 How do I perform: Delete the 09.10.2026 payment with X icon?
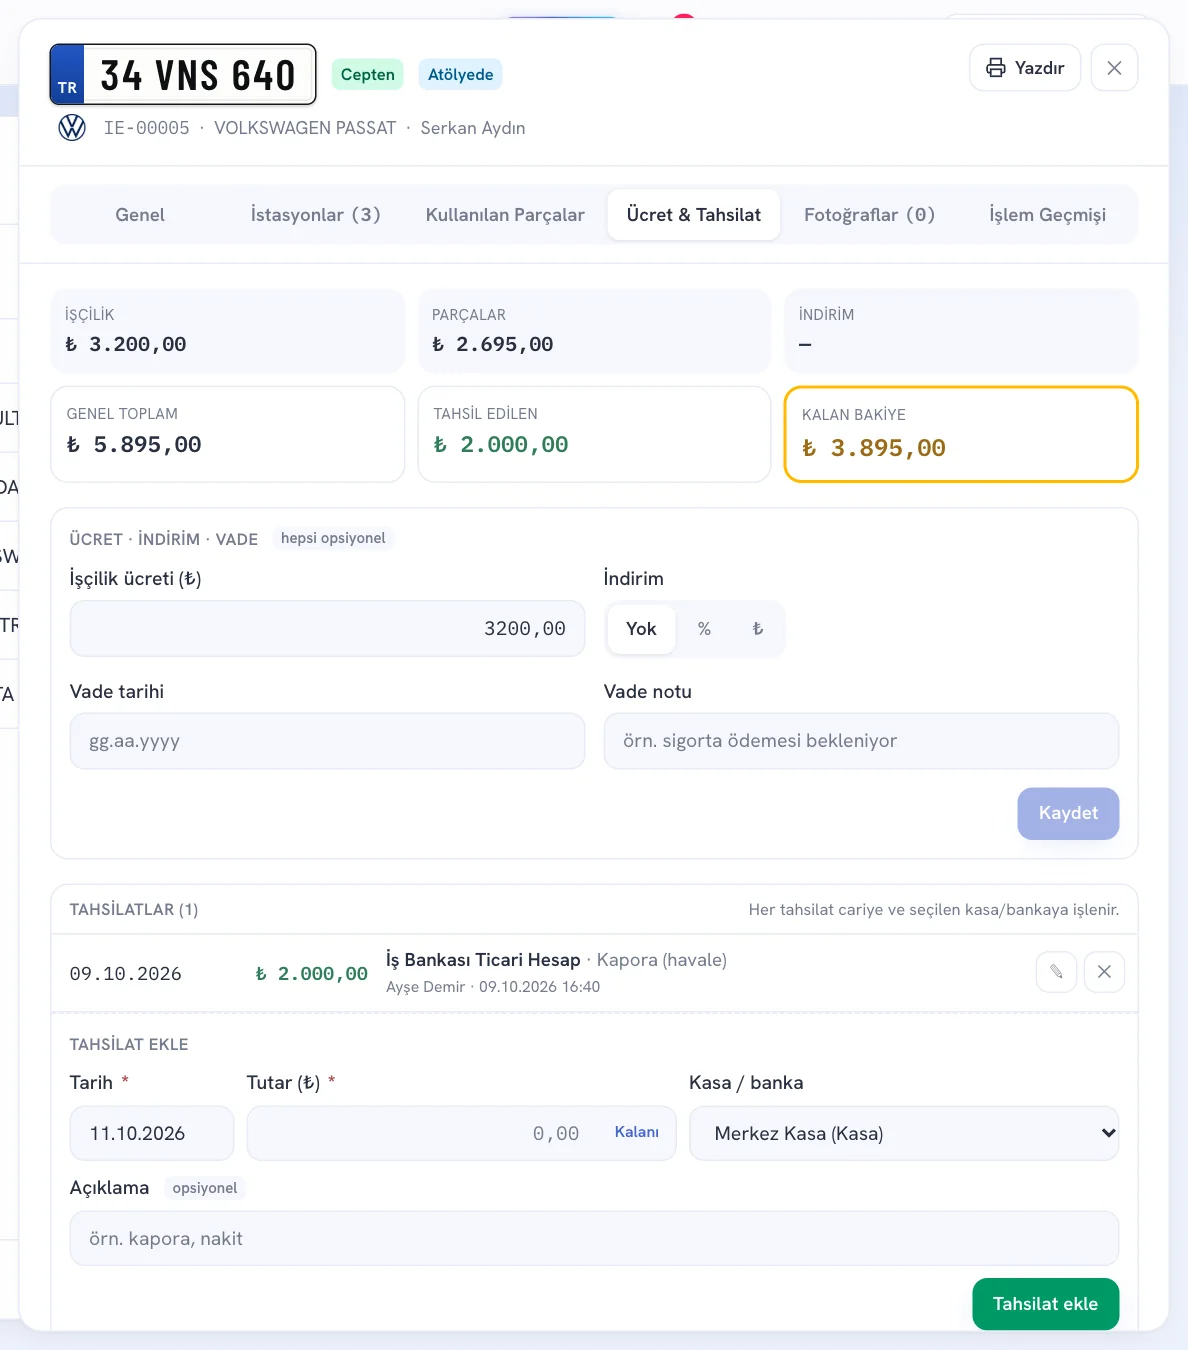pyautogui.click(x=1104, y=972)
